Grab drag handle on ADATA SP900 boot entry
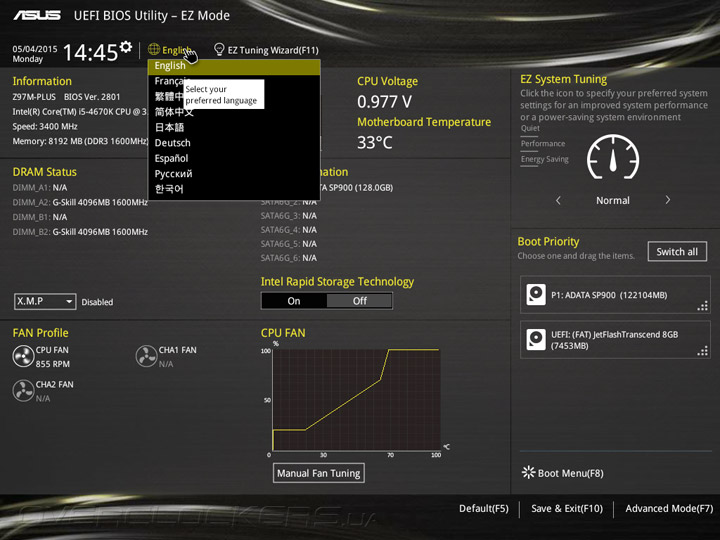Screen dimensions: 720x540 (703, 306)
